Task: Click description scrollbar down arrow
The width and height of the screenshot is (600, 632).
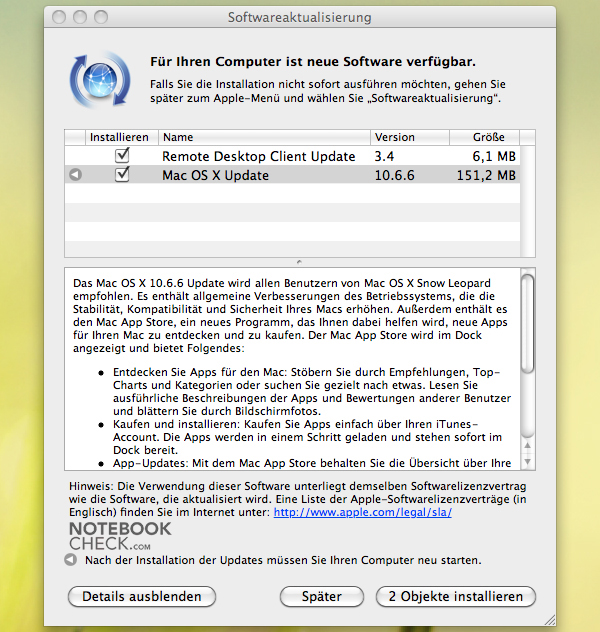Action: click(527, 462)
